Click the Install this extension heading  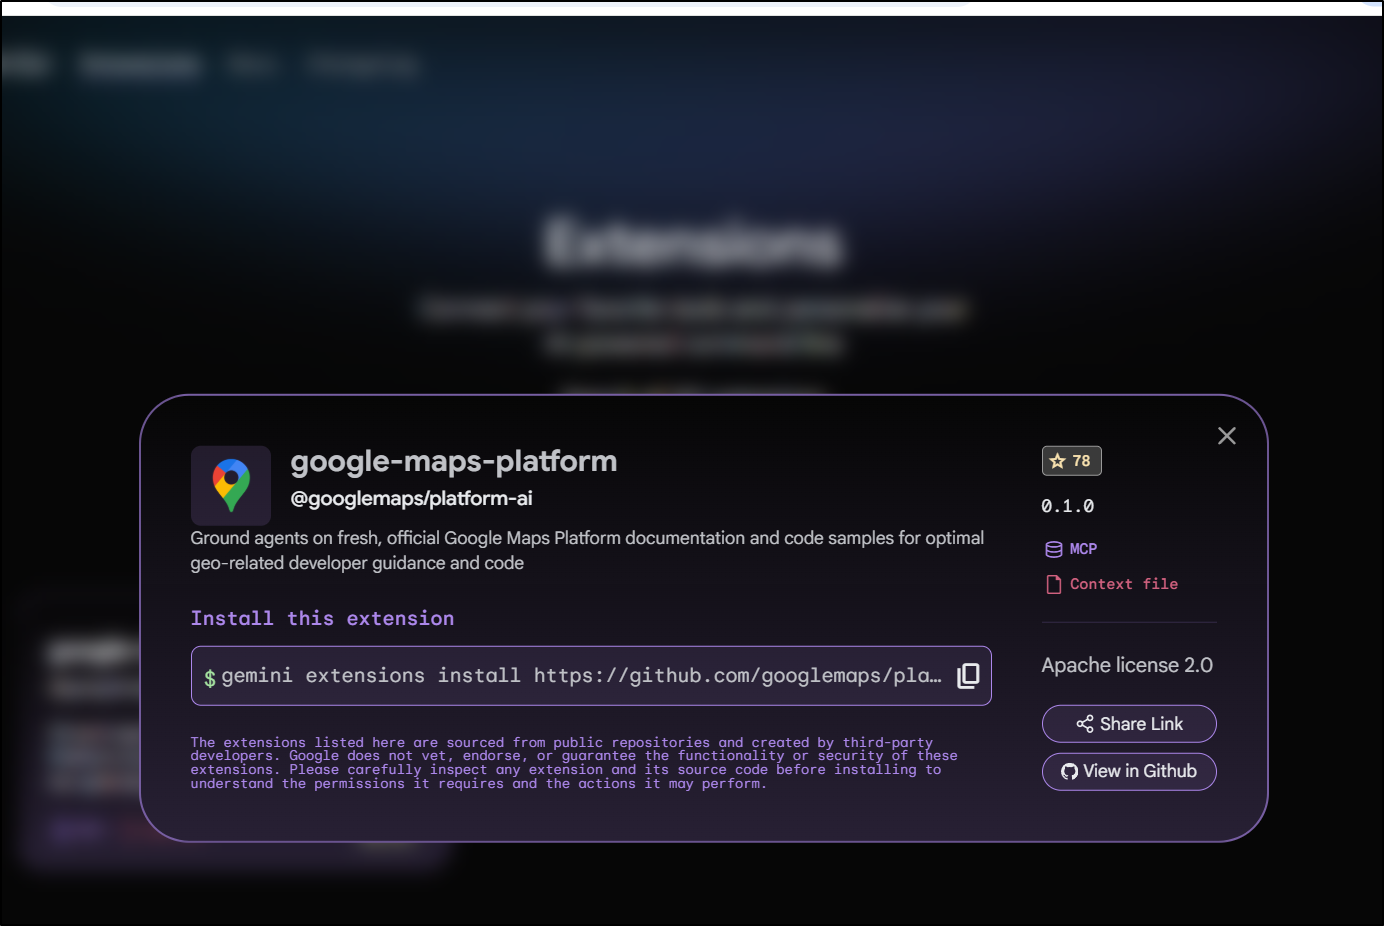point(322,618)
